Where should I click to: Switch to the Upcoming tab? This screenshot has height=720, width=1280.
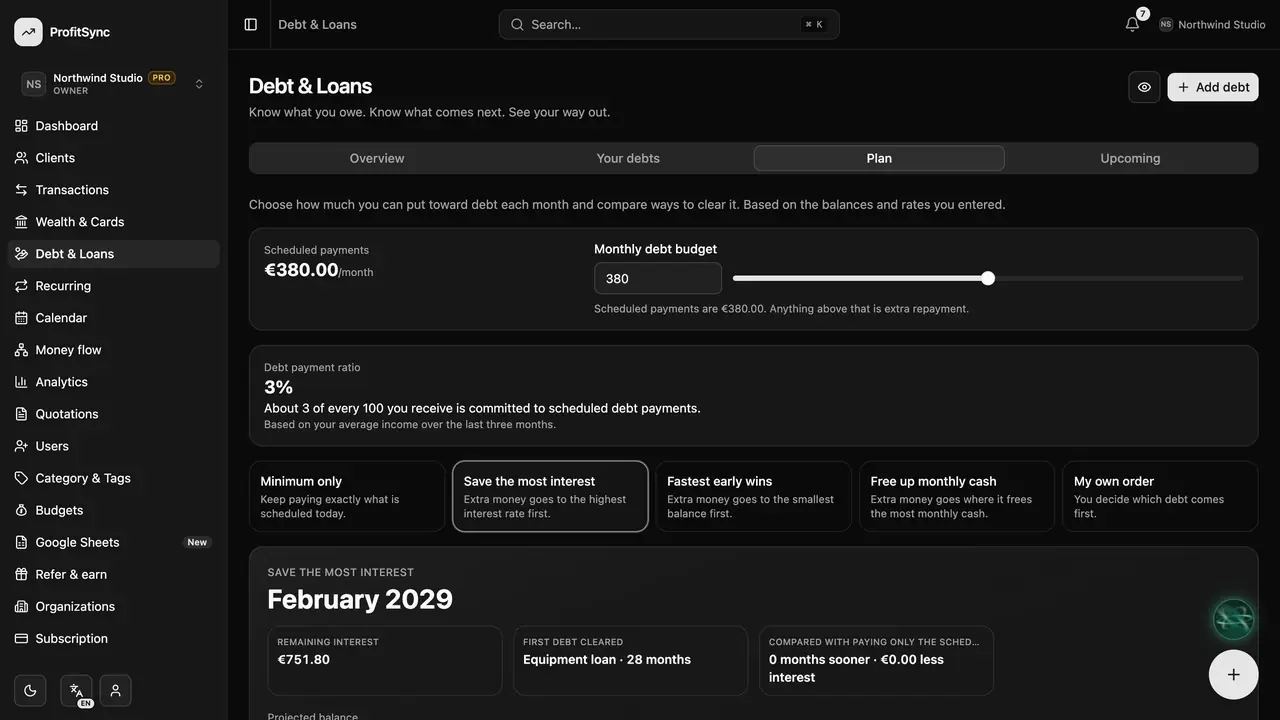click(1130, 158)
